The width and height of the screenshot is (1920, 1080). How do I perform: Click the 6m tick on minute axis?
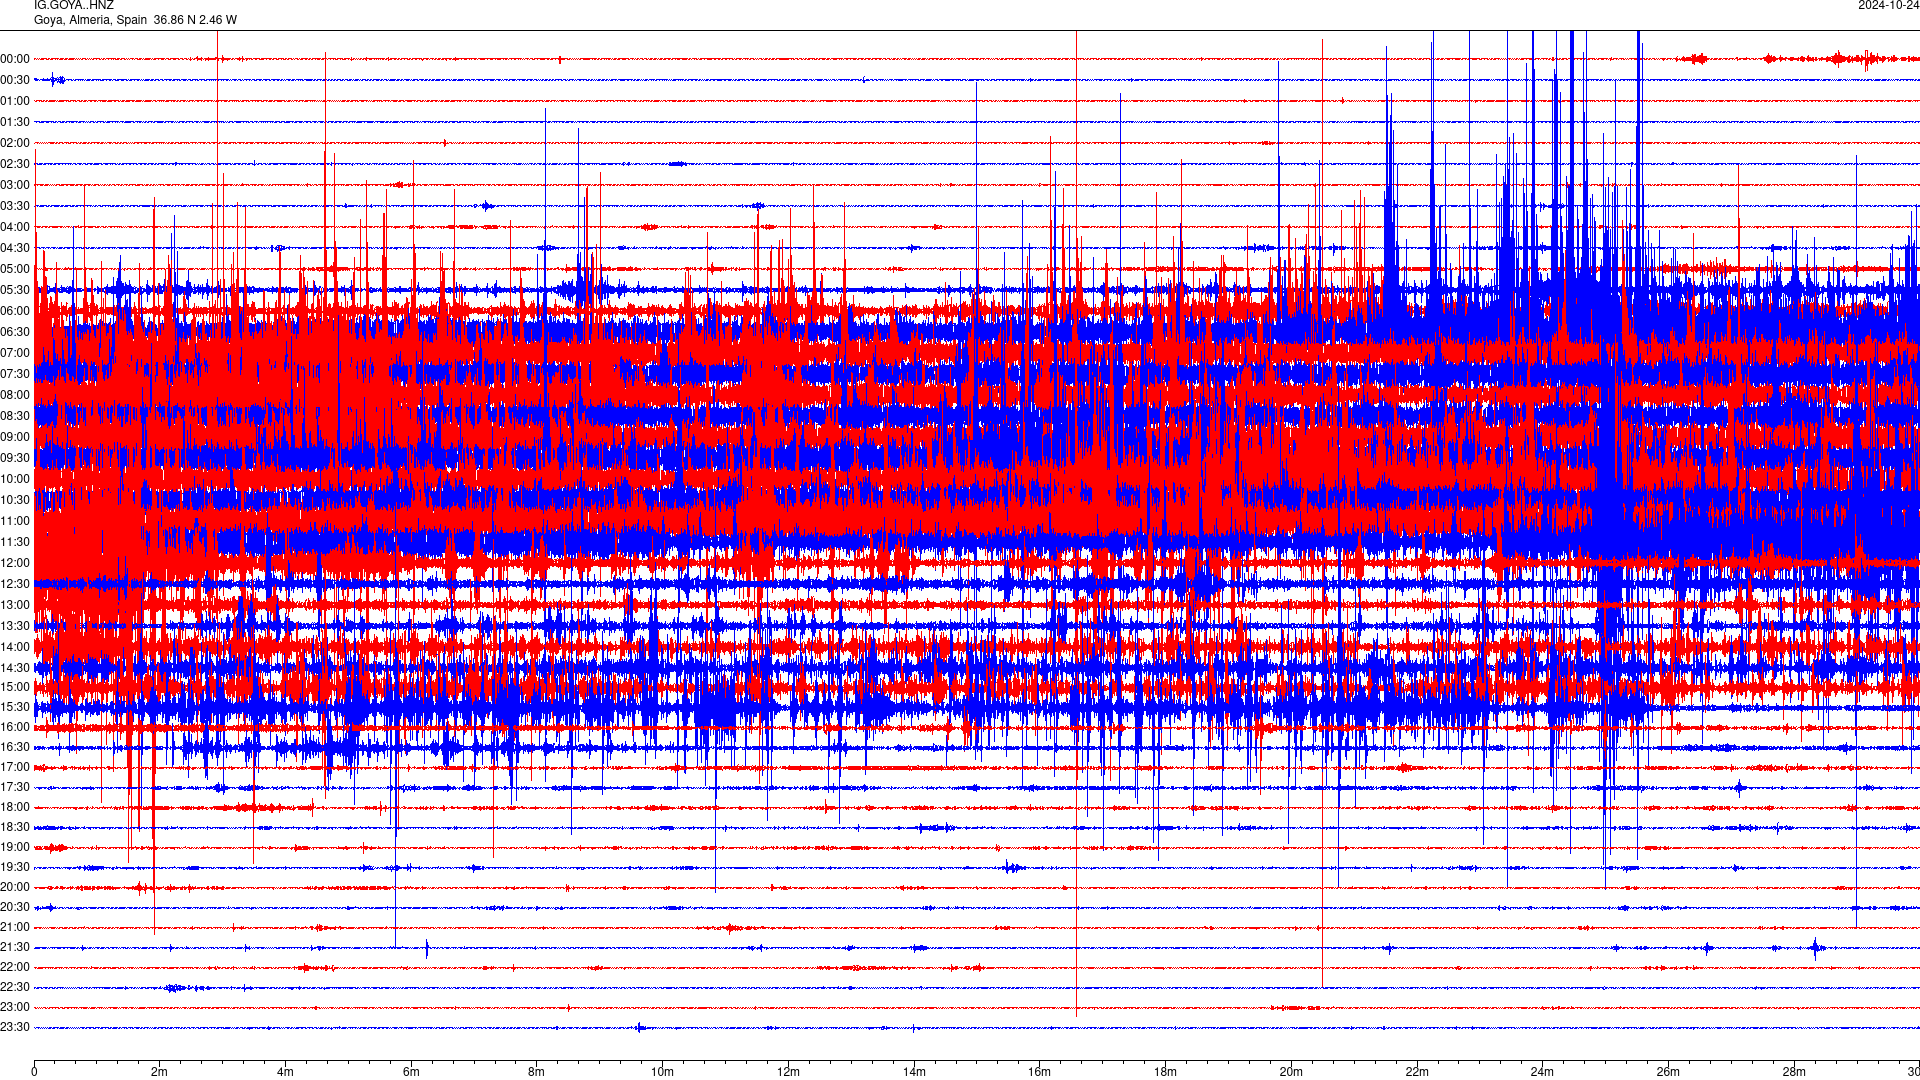pyautogui.click(x=411, y=1072)
